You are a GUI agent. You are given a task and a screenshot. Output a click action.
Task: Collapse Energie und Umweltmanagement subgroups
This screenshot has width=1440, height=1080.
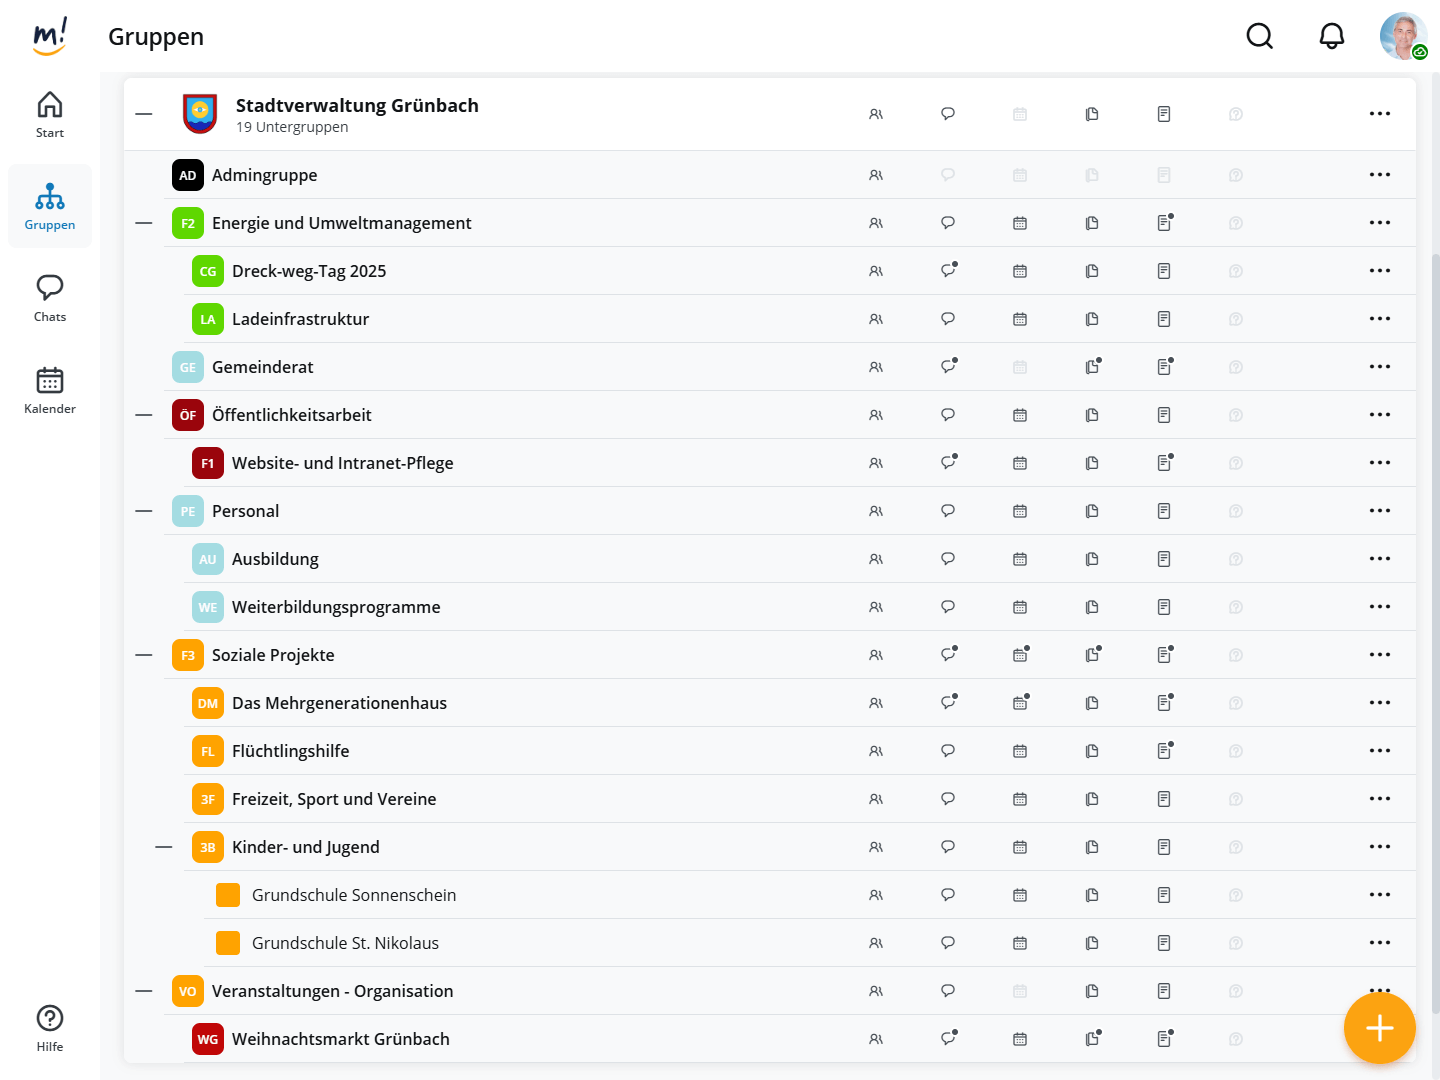pos(144,223)
